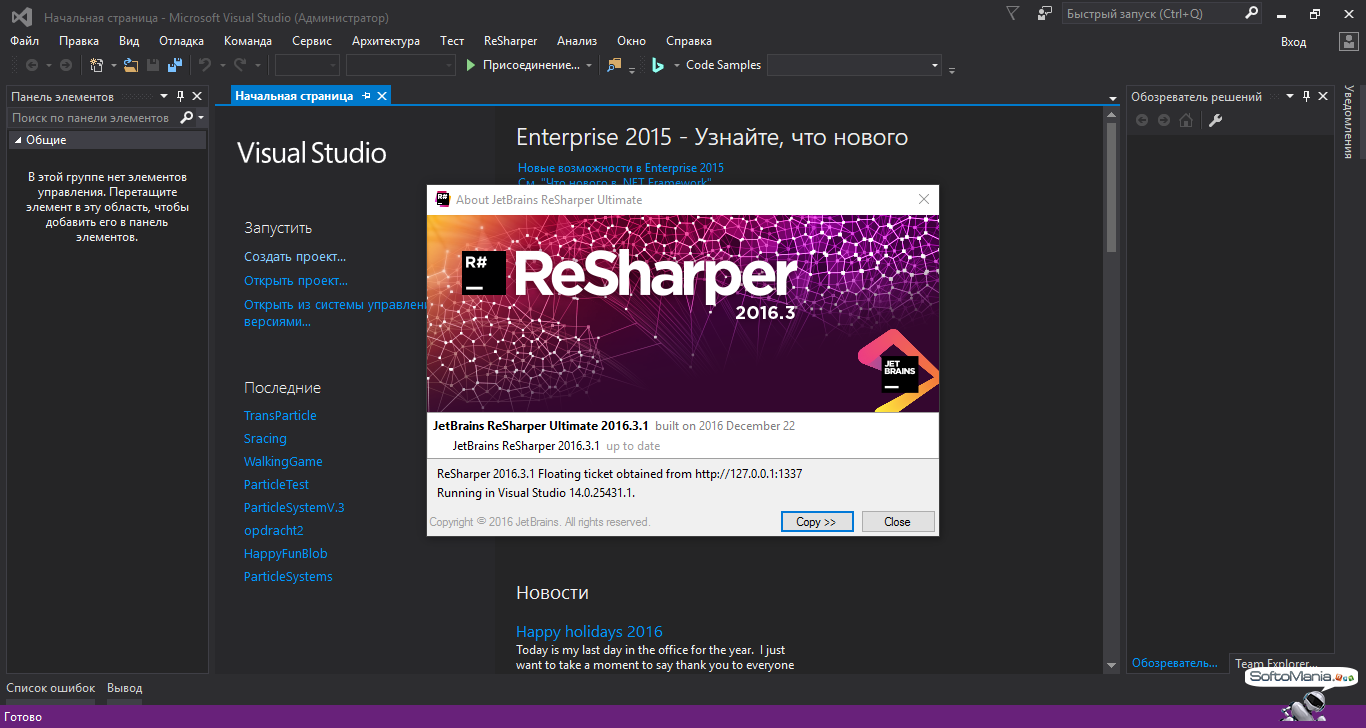Open recent project HappyFunBlob
The image size is (1366, 728).
(x=286, y=554)
